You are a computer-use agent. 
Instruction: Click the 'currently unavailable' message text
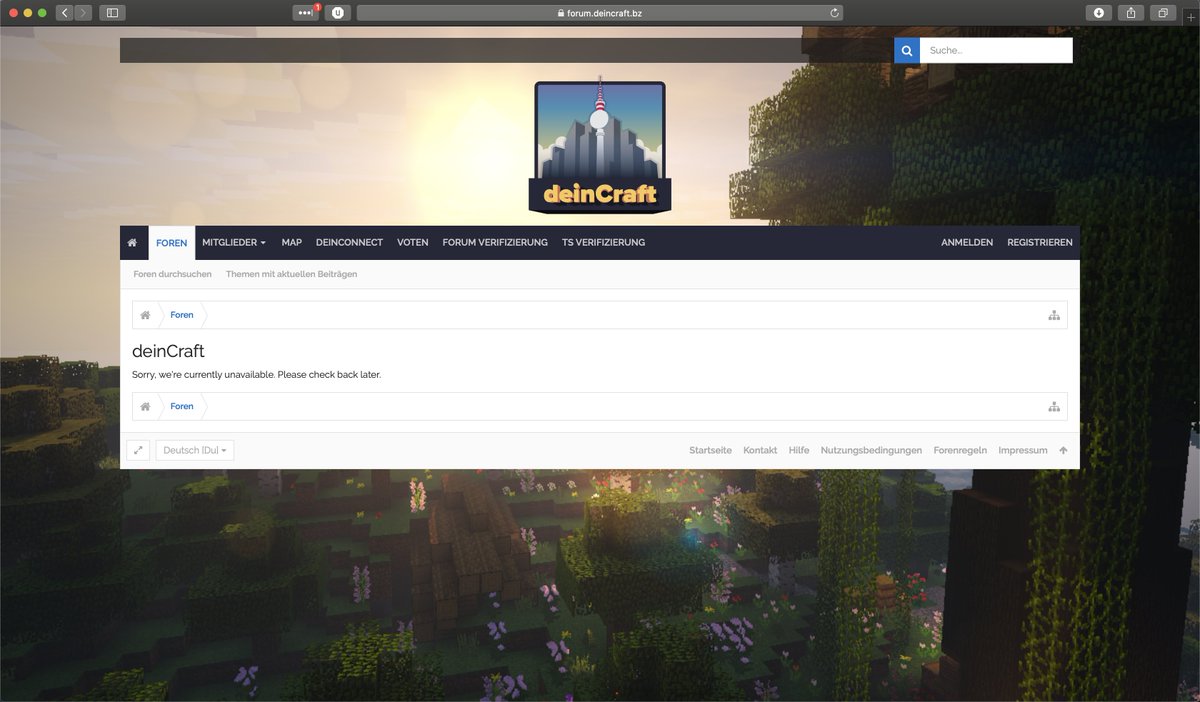click(256, 375)
